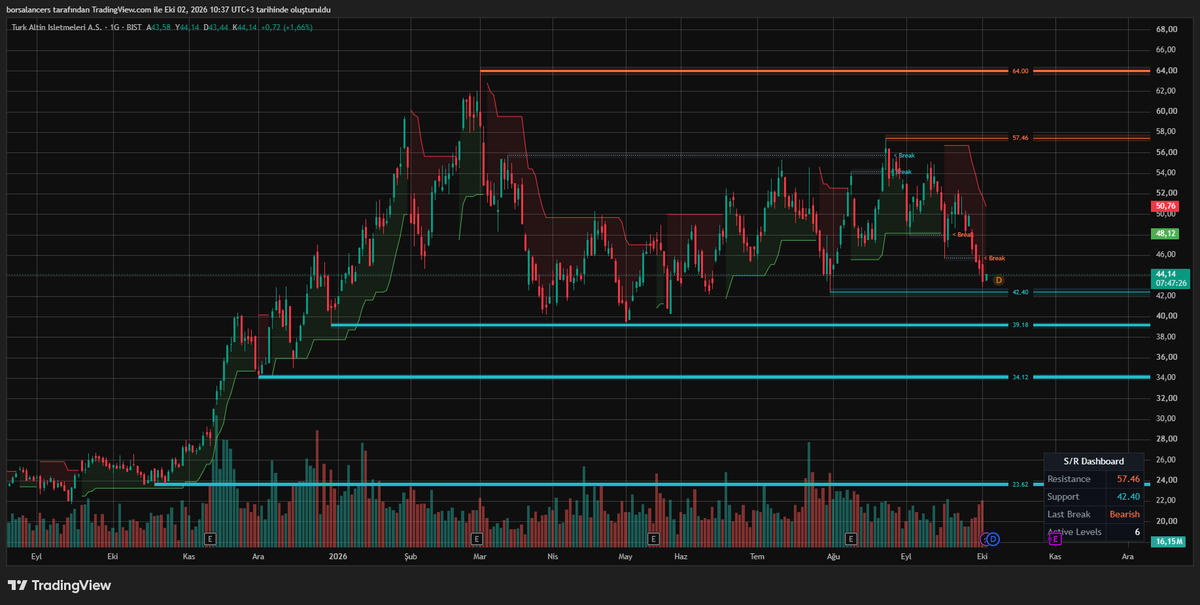Screen dimensions: 1200x605
Task: Click the Şub label on time axis
Action: (408, 555)
